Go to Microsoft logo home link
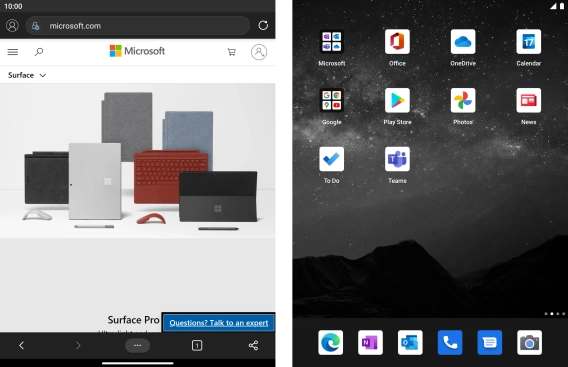This screenshot has width=568, height=367. pos(137,51)
